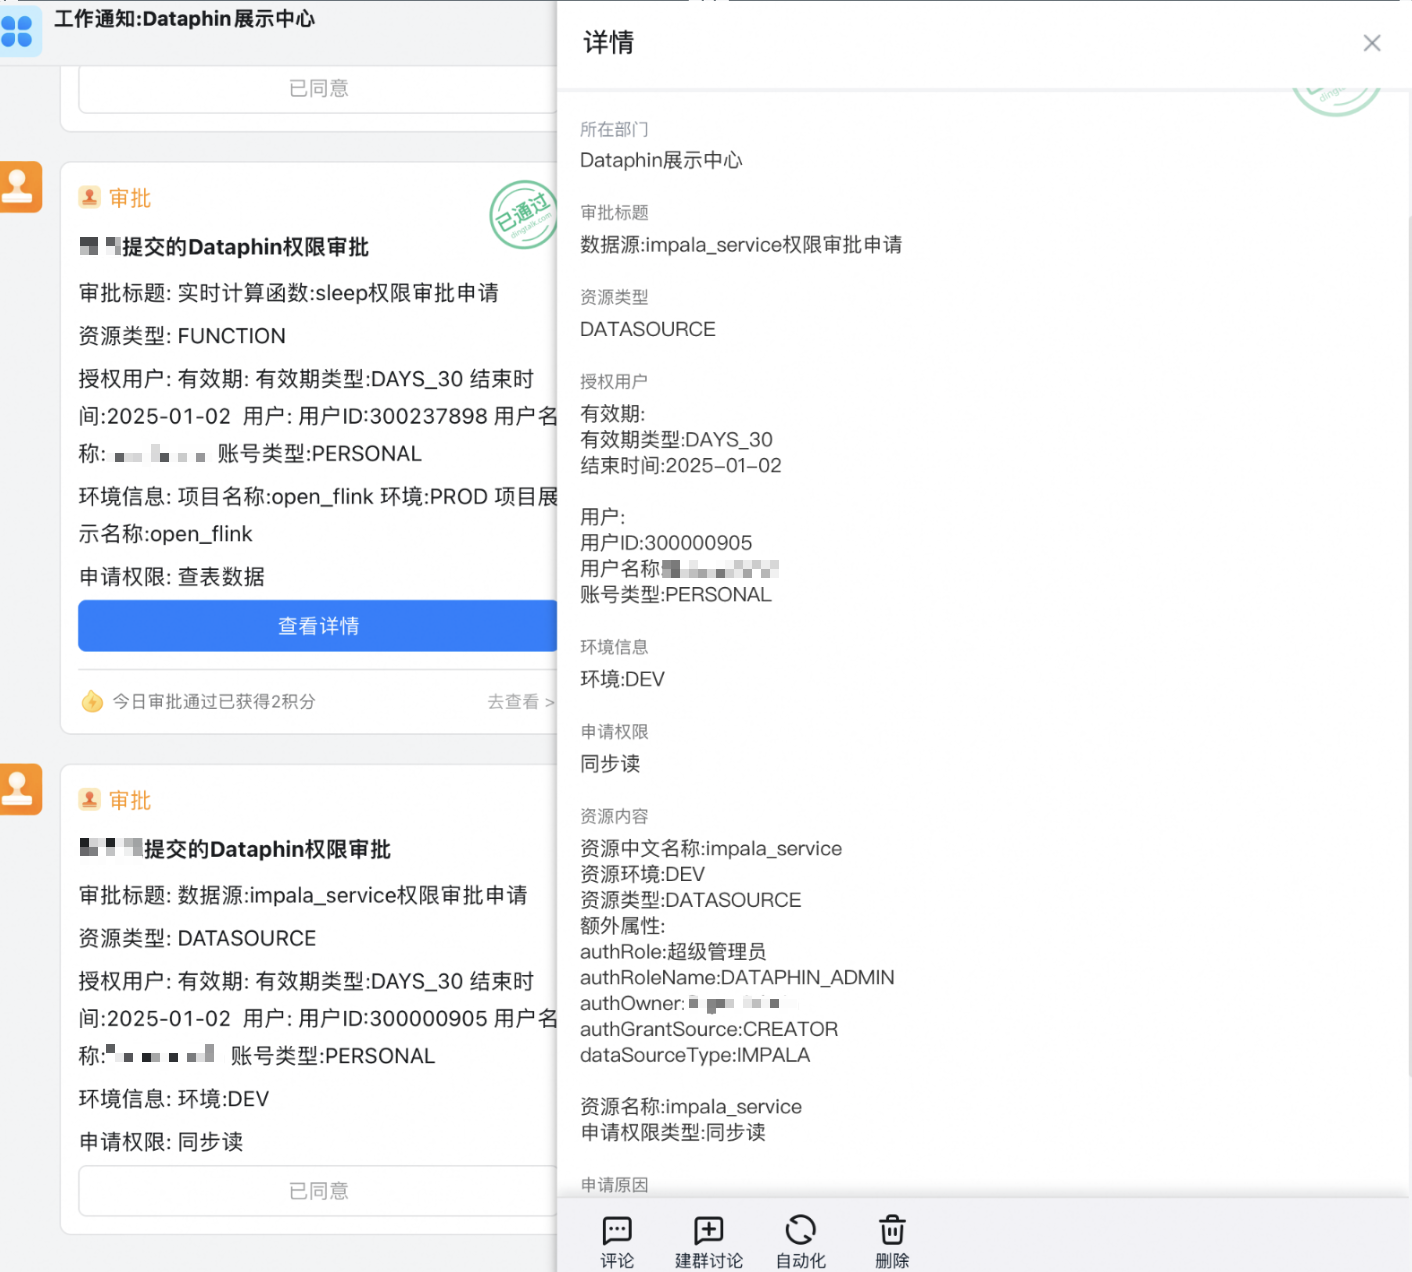Click 申请权限类型:同步读 in details

click(x=673, y=1133)
